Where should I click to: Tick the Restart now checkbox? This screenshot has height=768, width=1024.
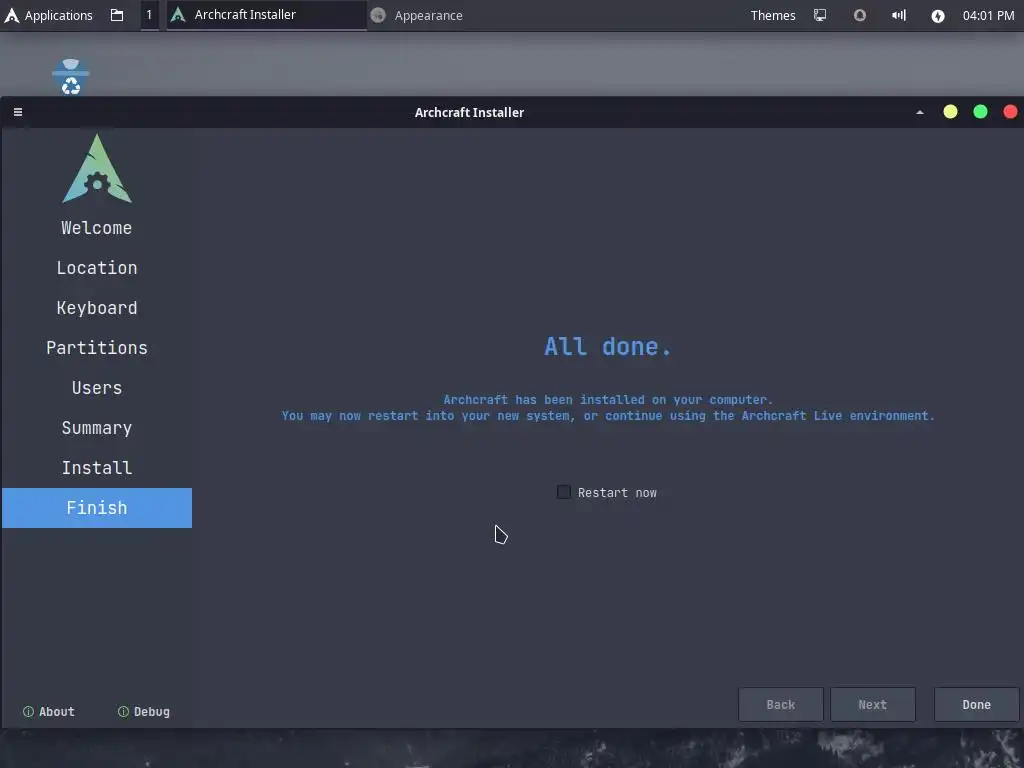pyautogui.click(x=564, y=492)
